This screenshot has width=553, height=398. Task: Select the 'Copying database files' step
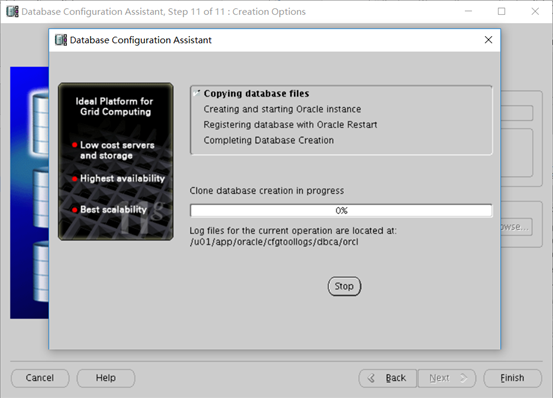pos(256,93)
